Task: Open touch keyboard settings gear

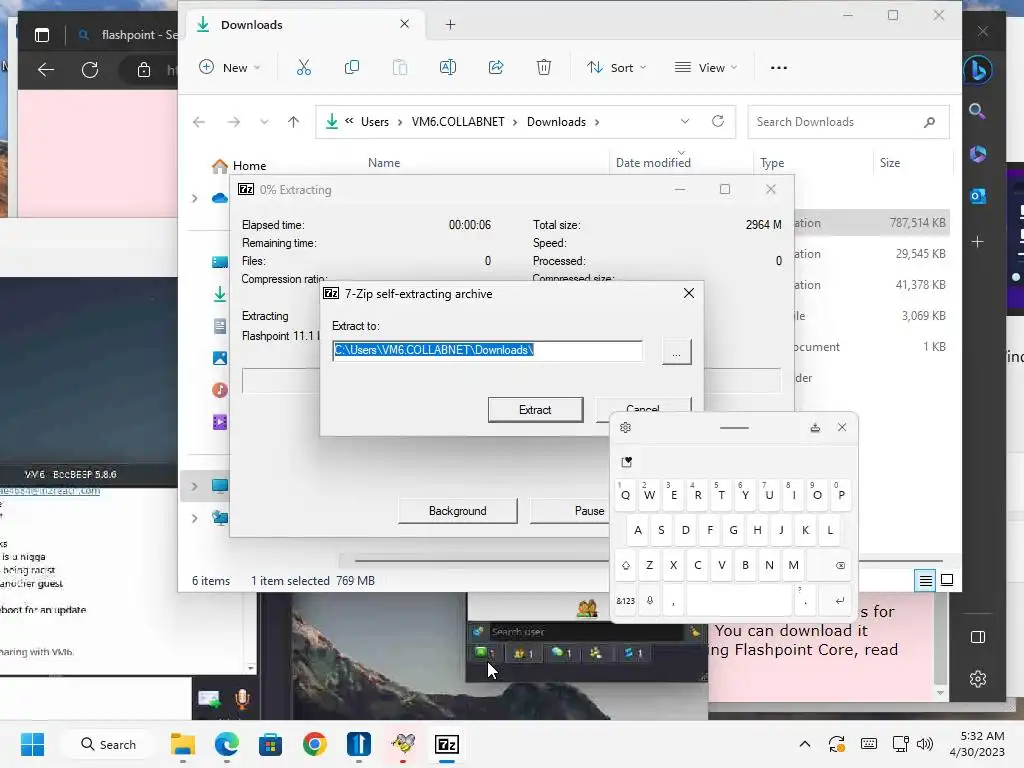Action: coord(625,428)
